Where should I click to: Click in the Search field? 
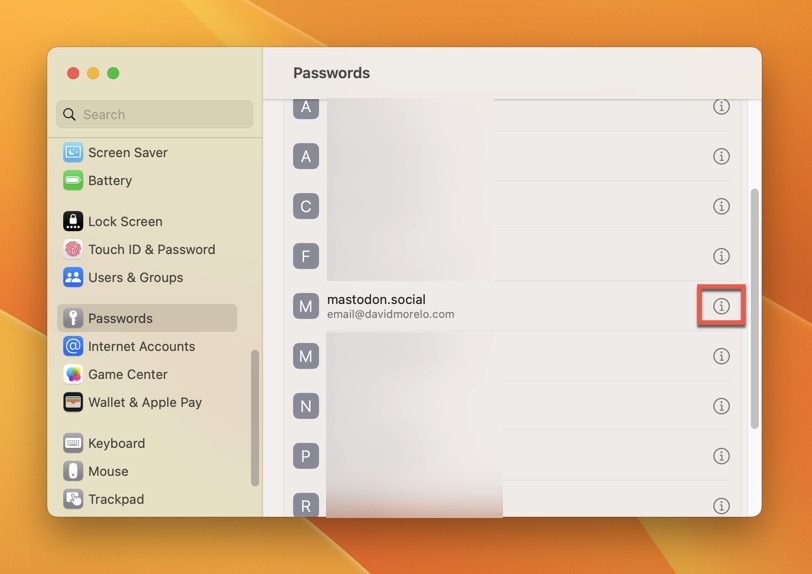[154, 114]
